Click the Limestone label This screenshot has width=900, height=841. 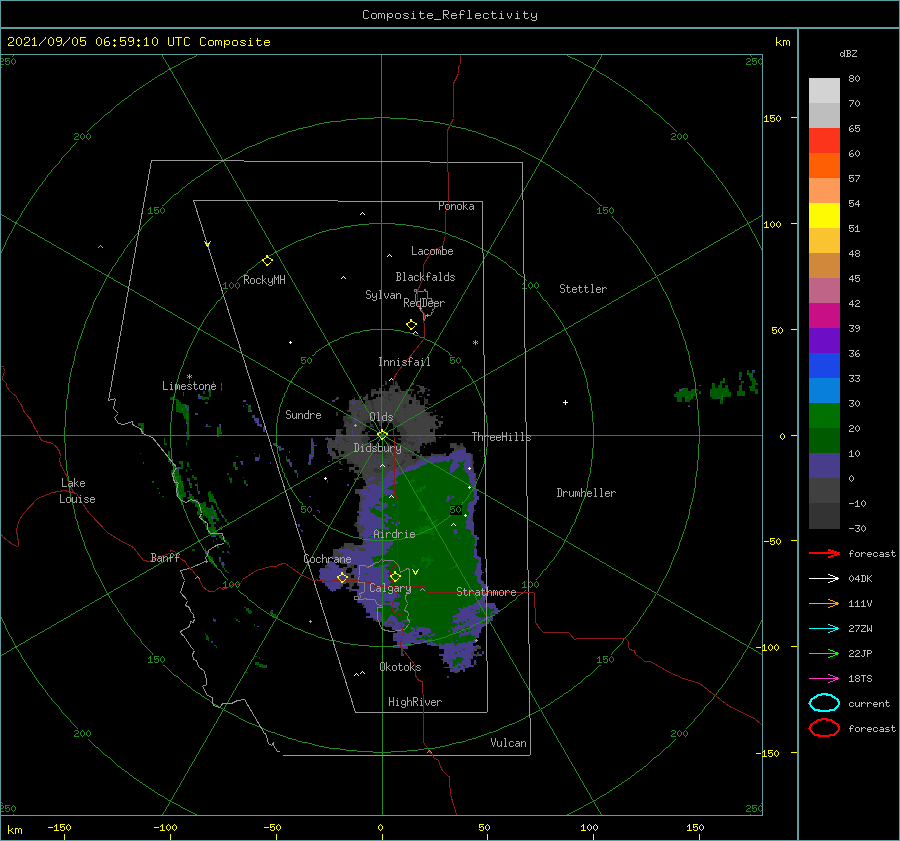tap(189, 386)
